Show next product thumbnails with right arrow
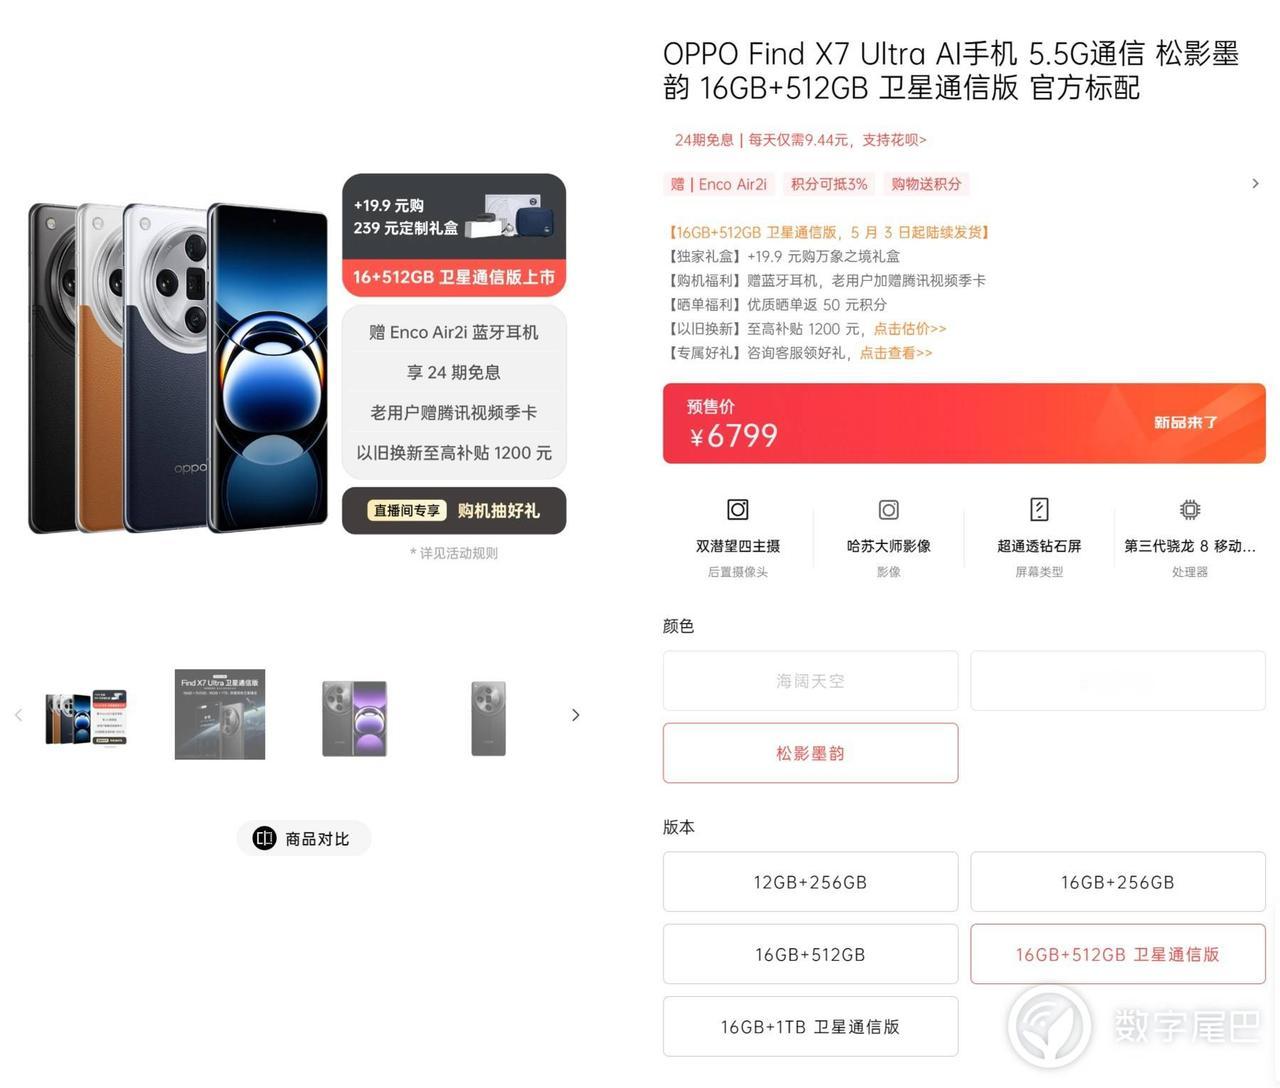Screen dimensions: 1280x1088 (x=575, y=714)
